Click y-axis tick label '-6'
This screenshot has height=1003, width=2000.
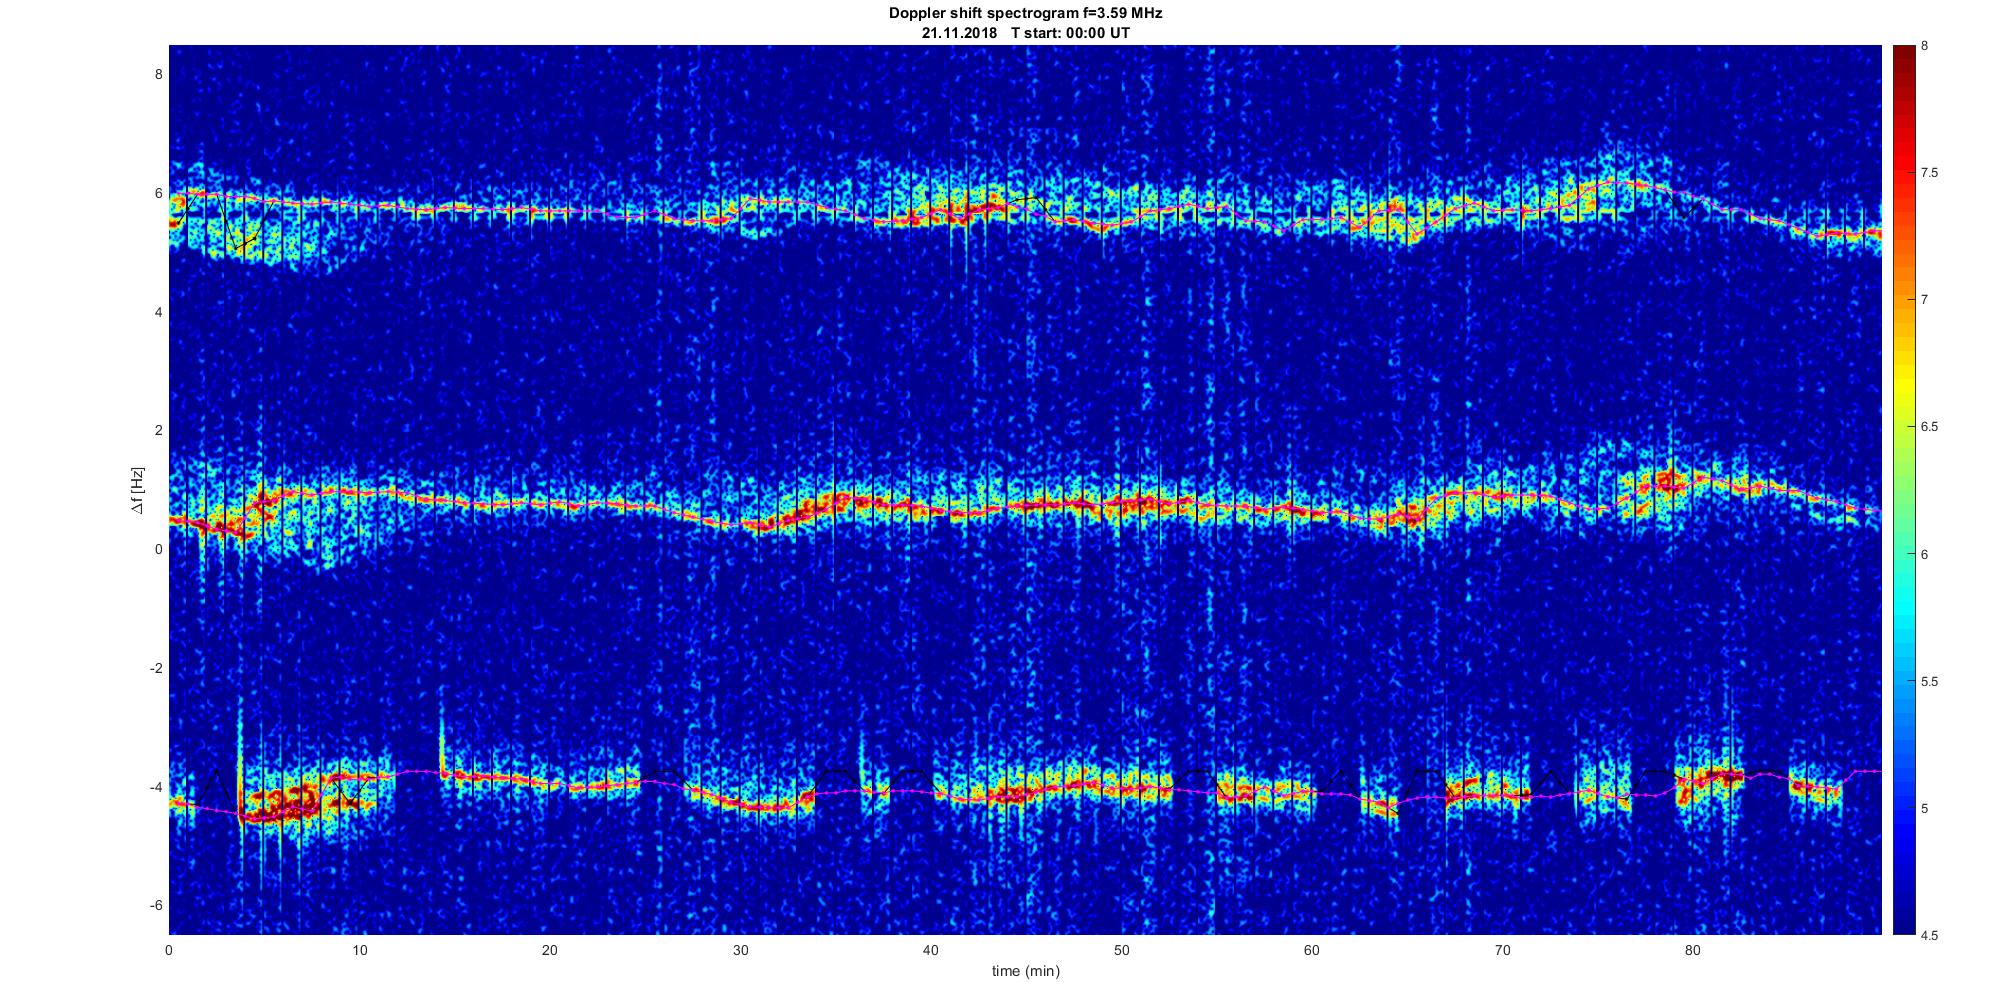pos(155,905)
